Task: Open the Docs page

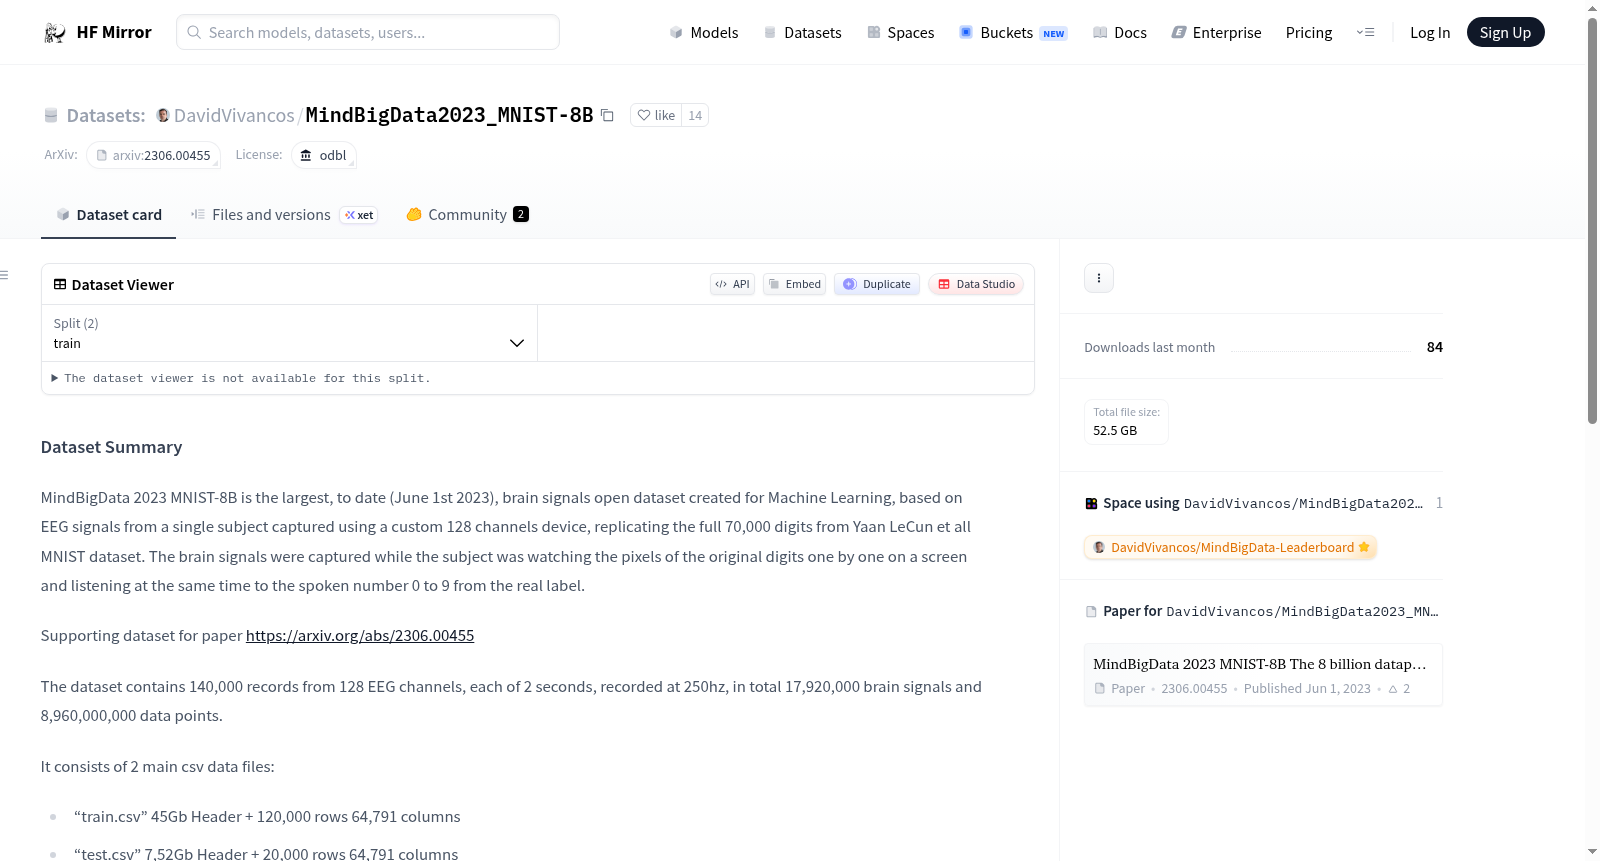Action: [1119, 33]
